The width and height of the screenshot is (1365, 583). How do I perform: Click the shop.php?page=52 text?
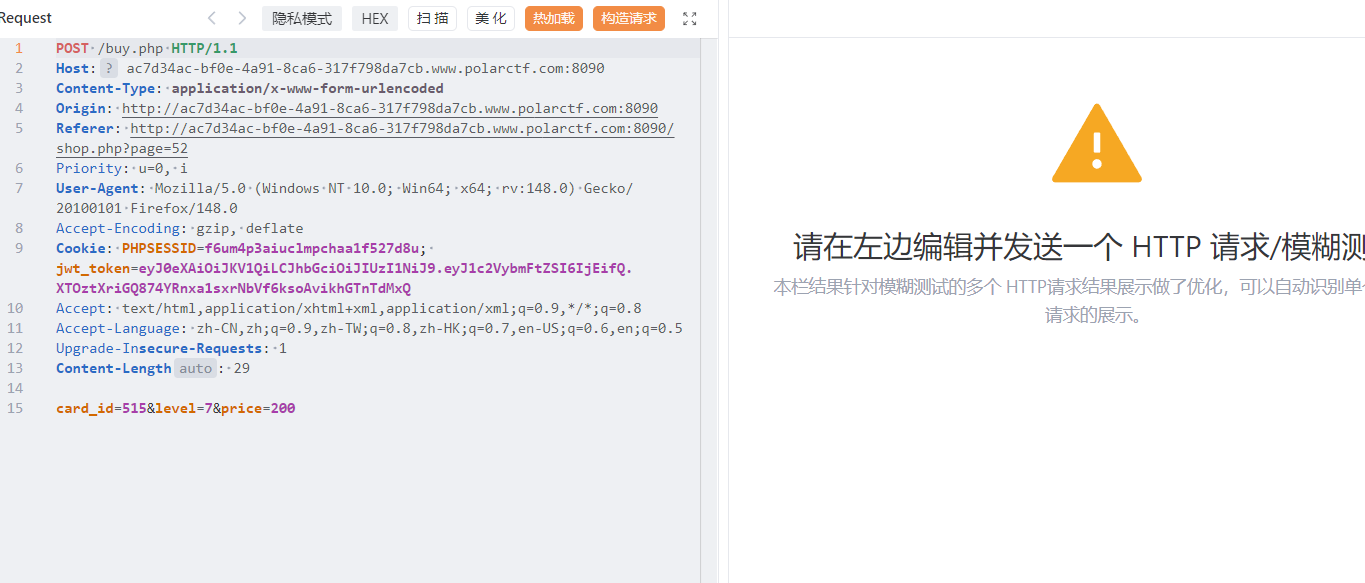pyautogui.click(x=122, y=148)
